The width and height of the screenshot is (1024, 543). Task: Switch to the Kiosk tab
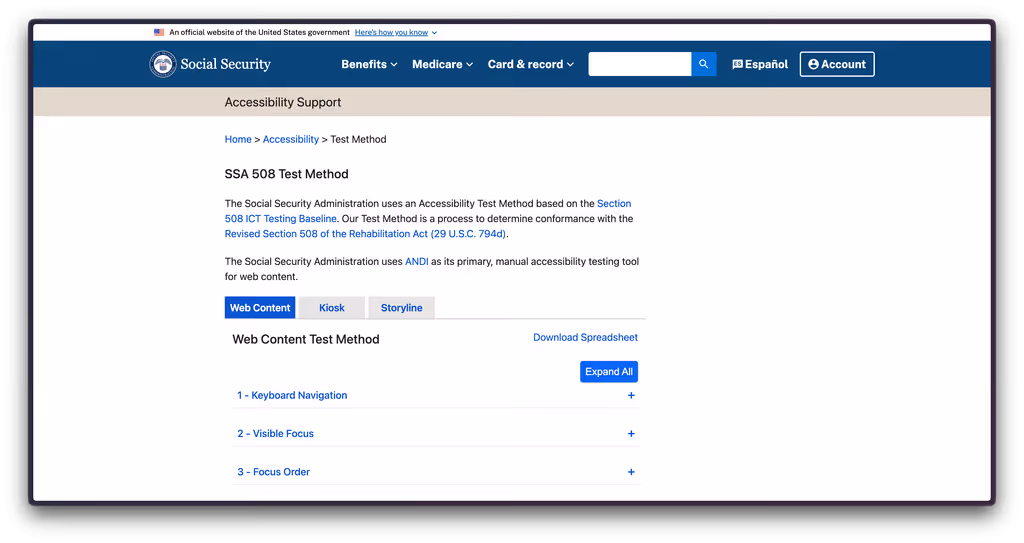pos(332,308)
